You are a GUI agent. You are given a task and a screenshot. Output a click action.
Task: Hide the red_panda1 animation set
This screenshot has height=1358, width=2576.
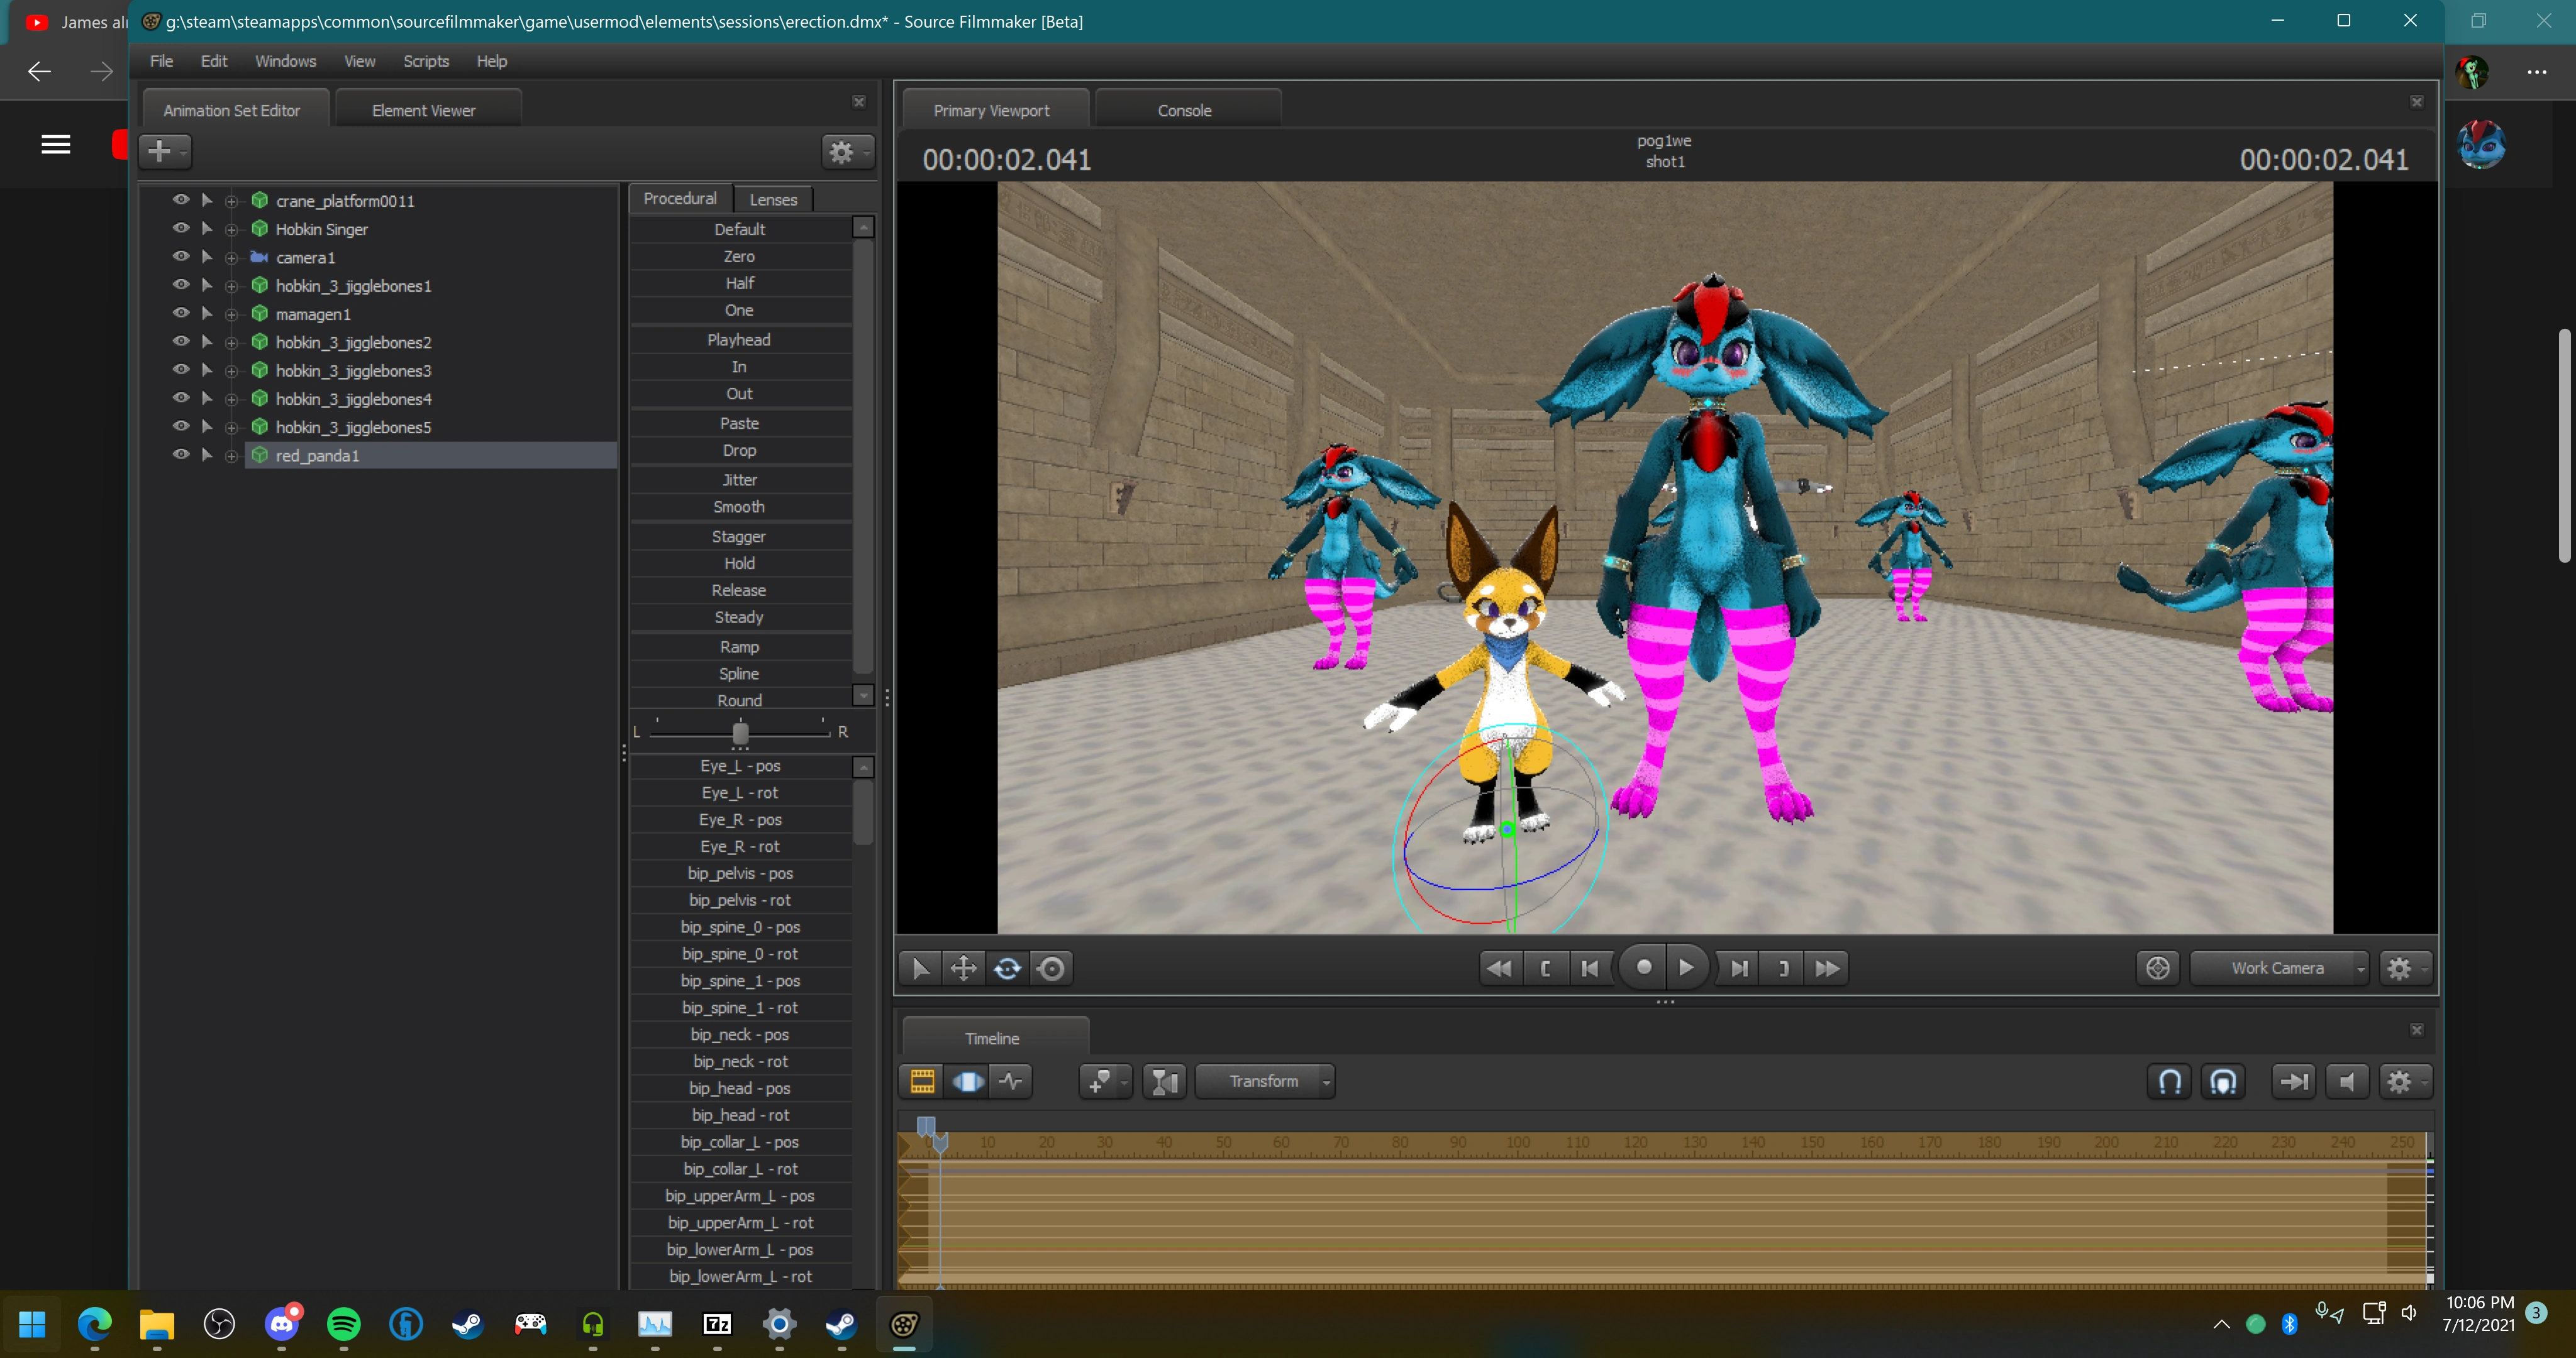click(181, 454)
